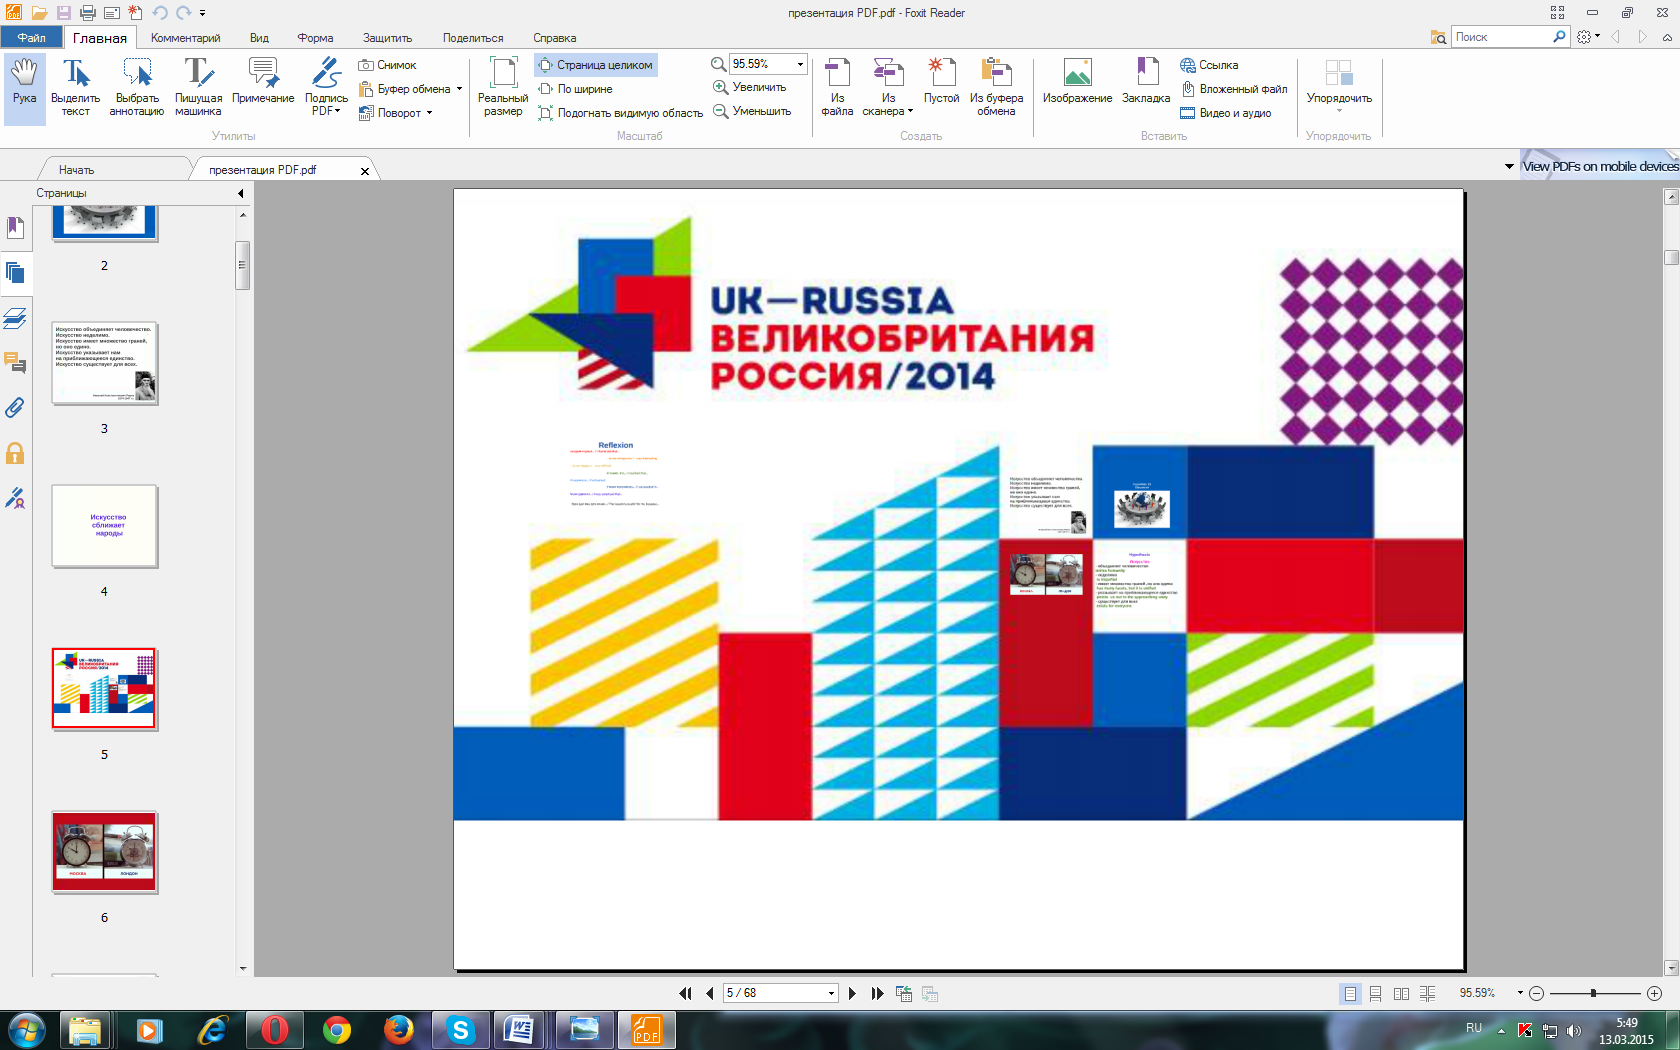This screenshot has height=1050, width=1680.
Task: Switch to the View (Вид) tab
Action: point(259,38)
